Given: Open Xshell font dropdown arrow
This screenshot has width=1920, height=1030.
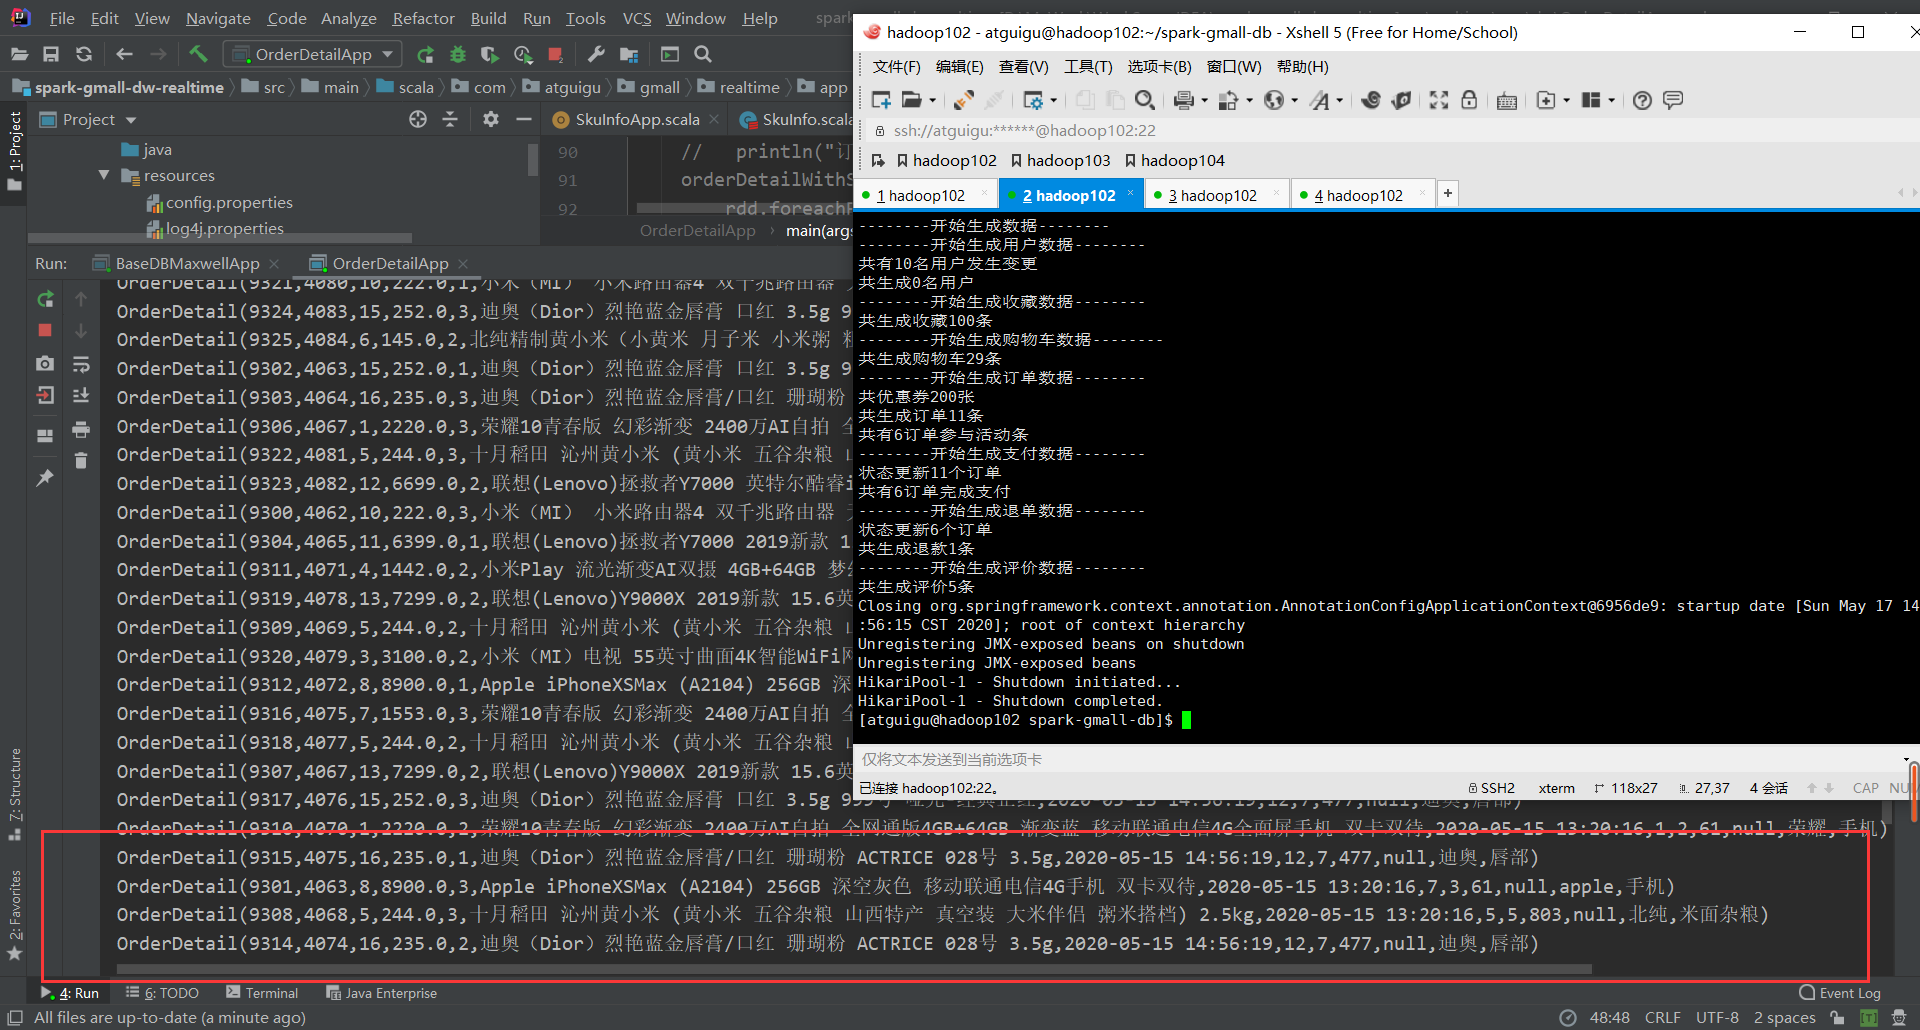Looking at the screenshot, I should pyautogui.click(x=1339, y=100).
